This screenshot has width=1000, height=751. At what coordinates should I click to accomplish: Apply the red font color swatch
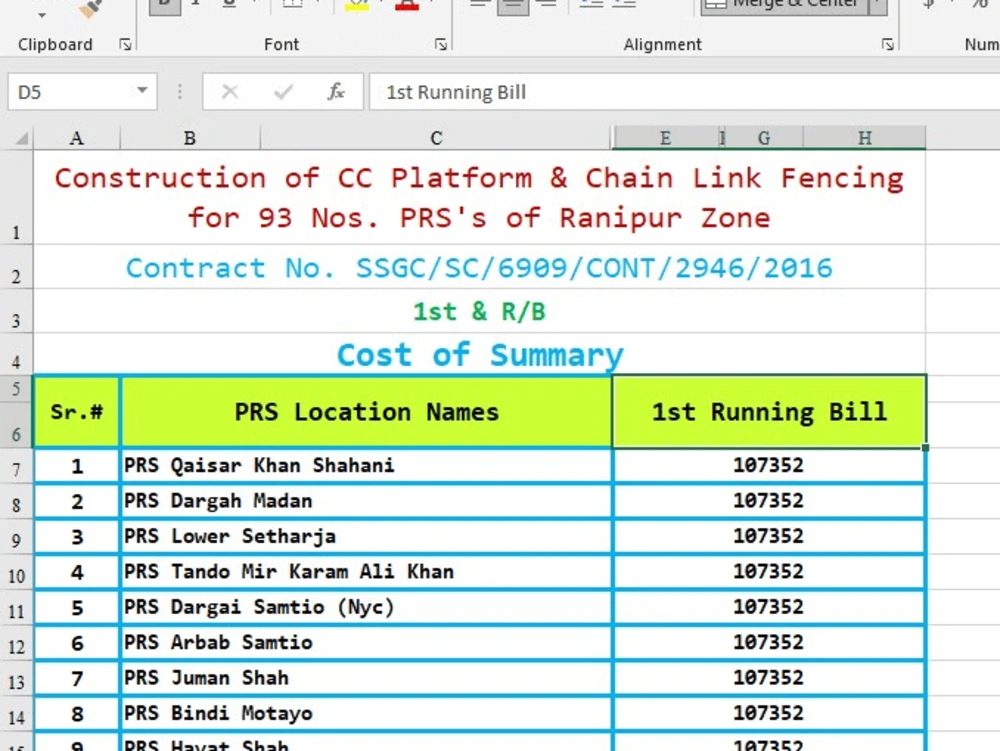407,6
